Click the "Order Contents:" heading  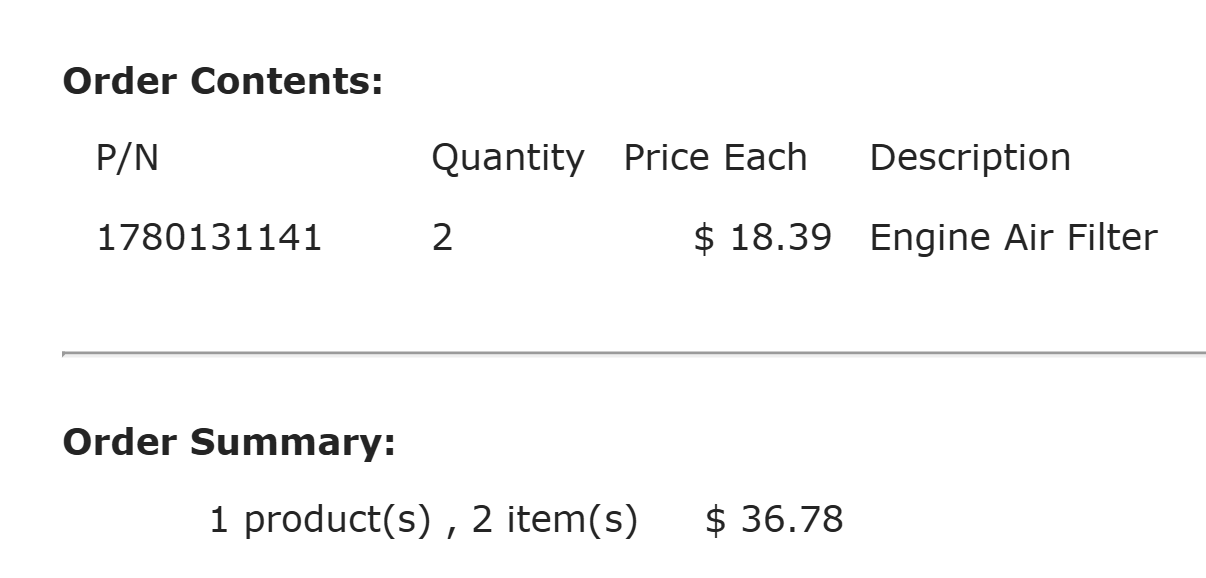tap(223, 82)
